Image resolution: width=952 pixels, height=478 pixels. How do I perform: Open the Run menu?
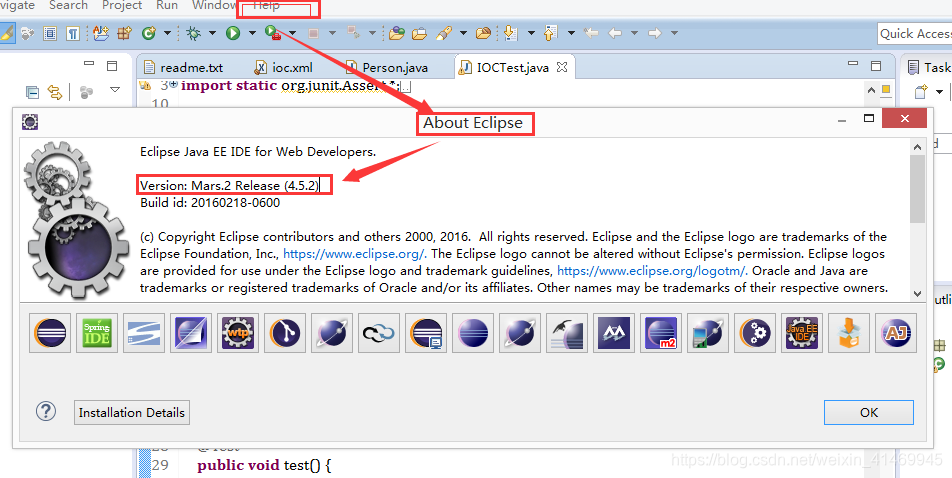pos(167,5)
